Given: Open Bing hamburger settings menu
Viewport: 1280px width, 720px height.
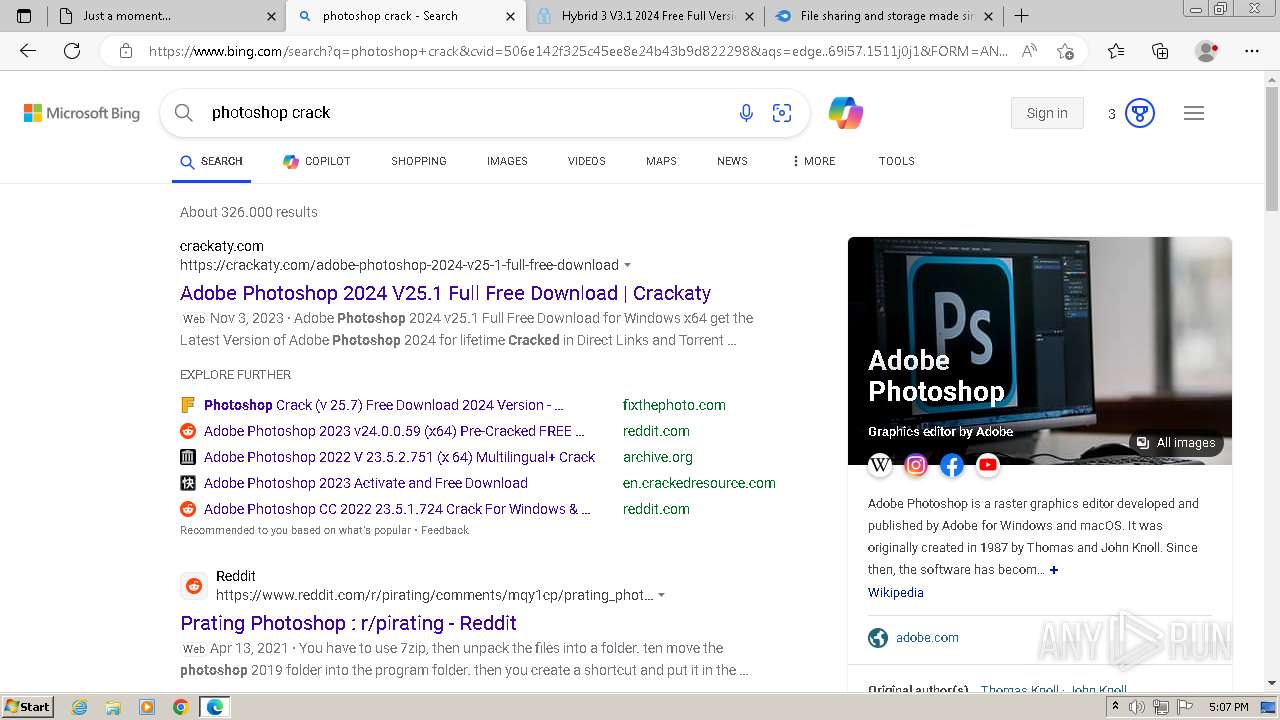Looking at the screenshot, I should coord(1194,113).
